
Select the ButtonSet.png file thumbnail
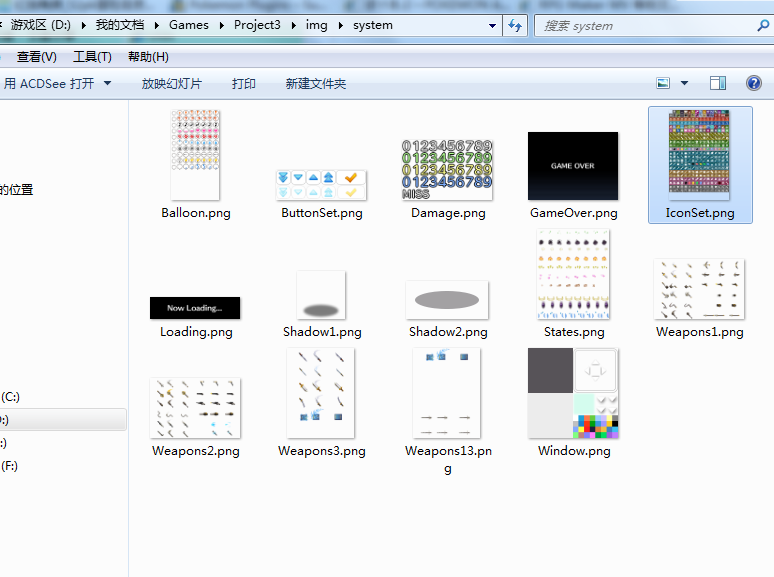point(321,185)
